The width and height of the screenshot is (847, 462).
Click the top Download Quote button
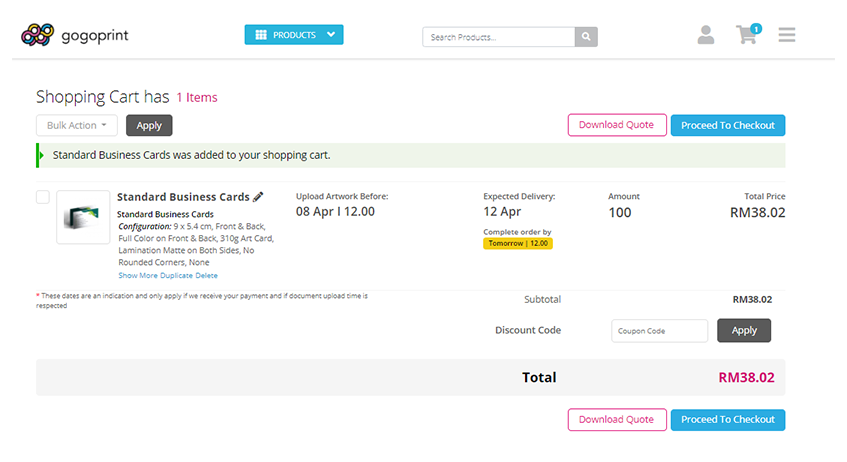click(616, 125)
